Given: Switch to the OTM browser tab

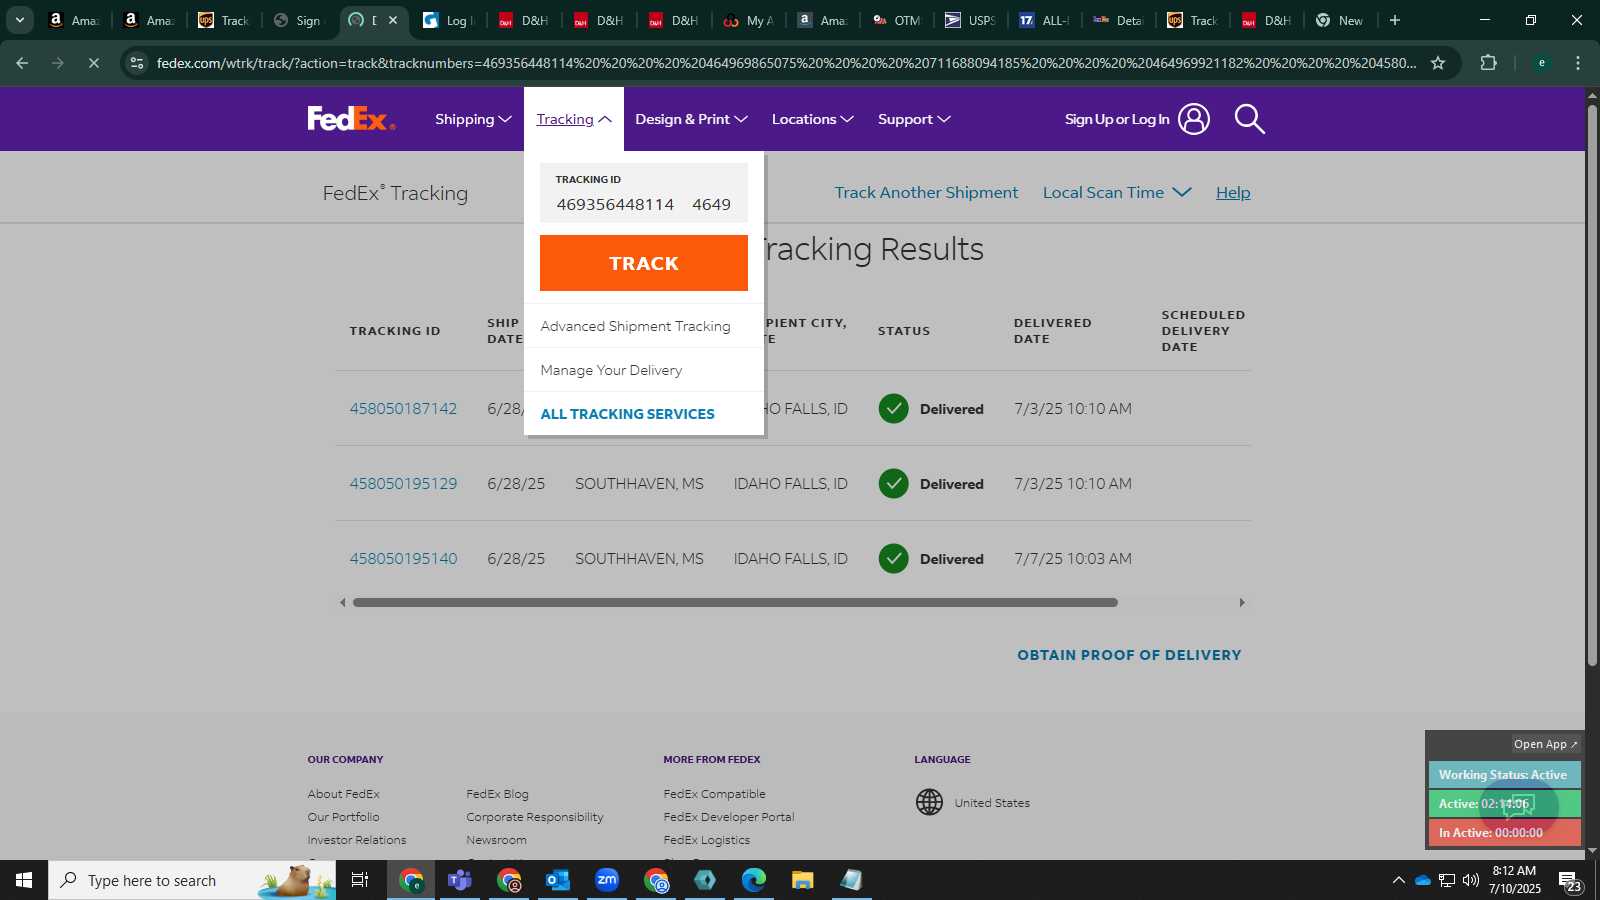Looking at the screenshot, I should pos(896,20).
